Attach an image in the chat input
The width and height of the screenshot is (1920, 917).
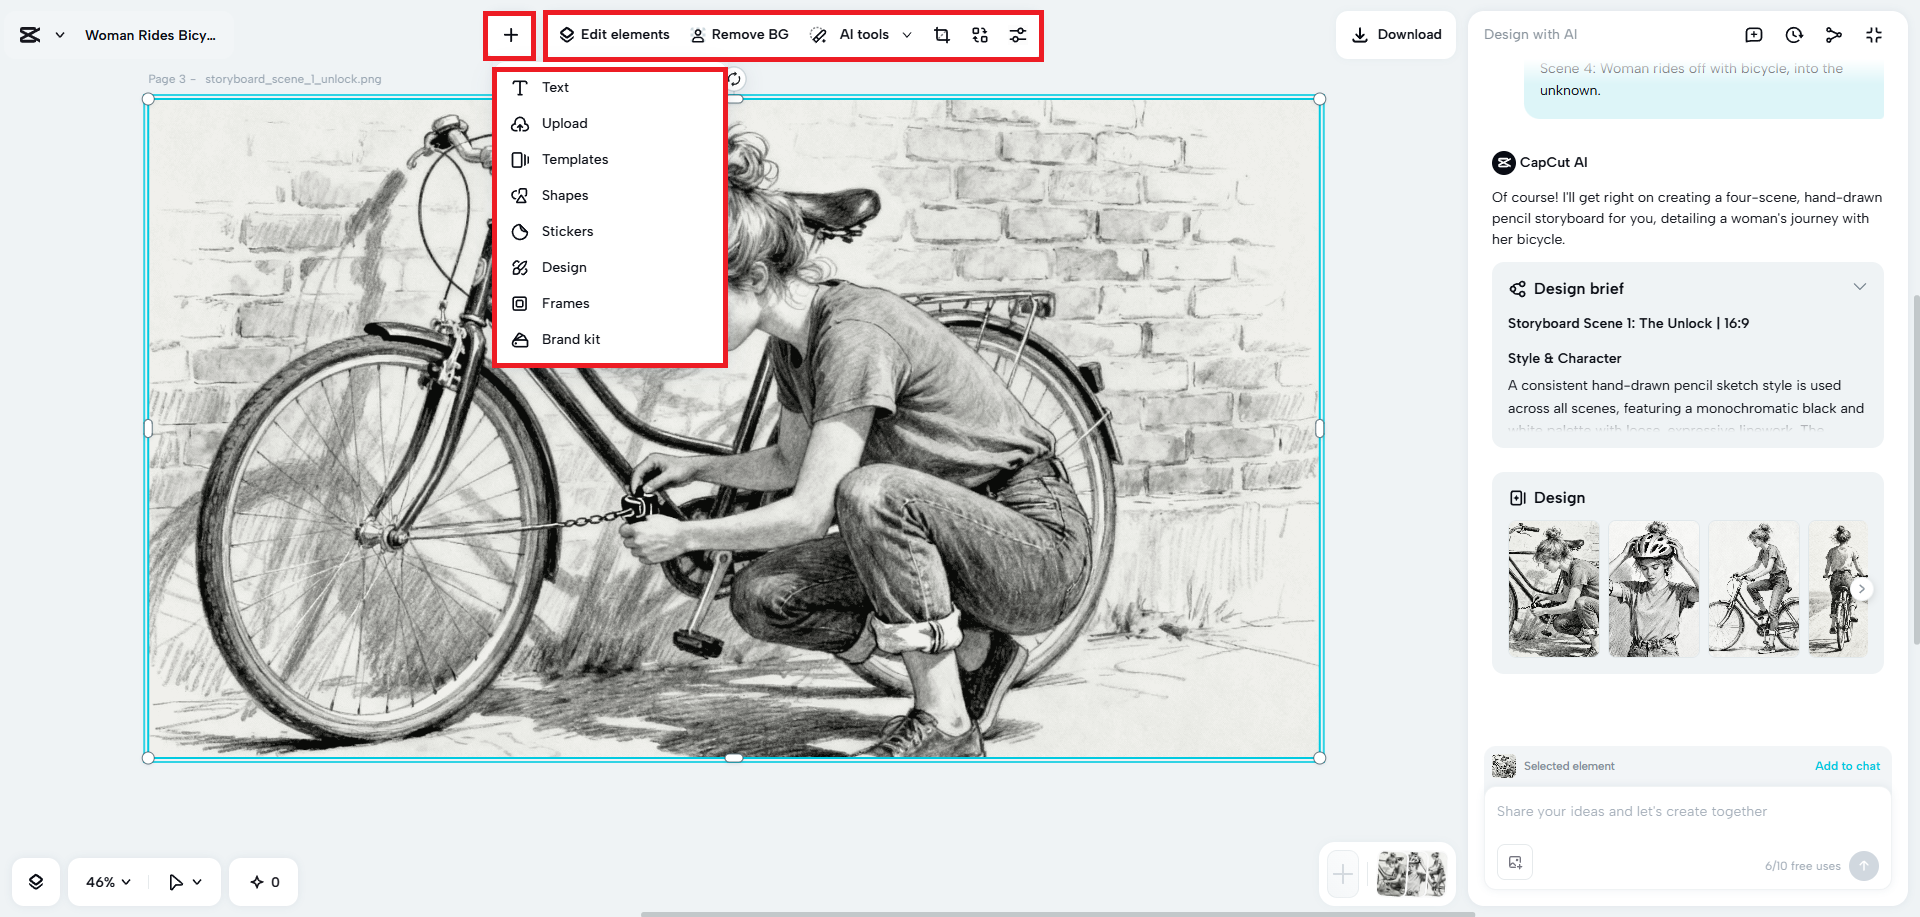click(x=1515, y=862)
